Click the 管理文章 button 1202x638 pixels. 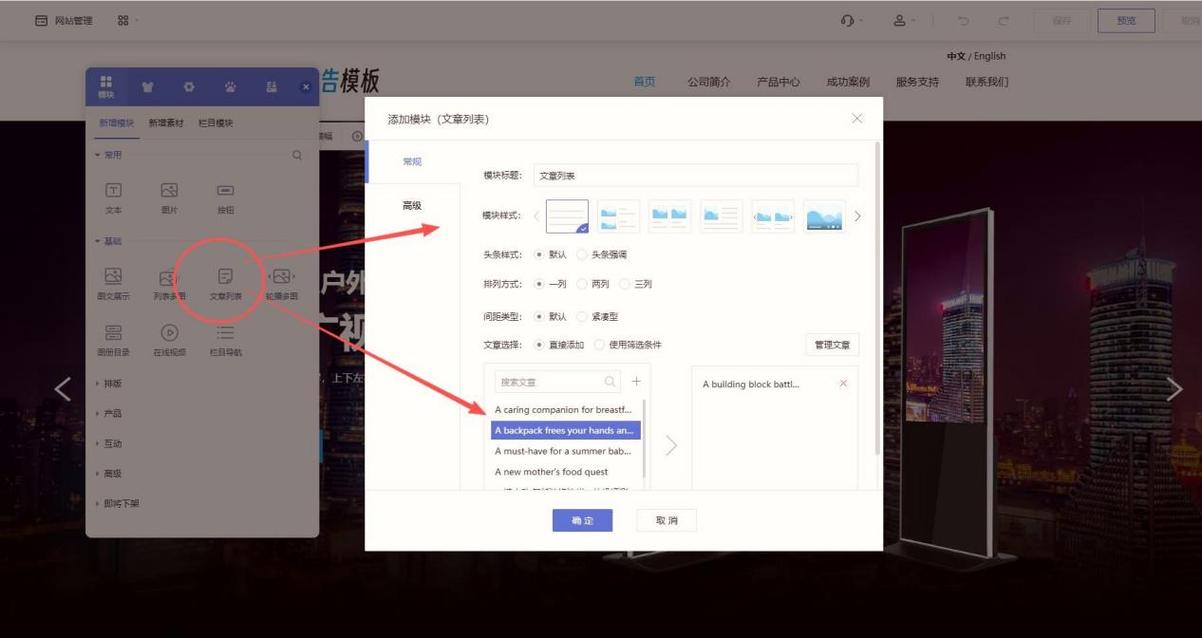click(x=832, y=345)
